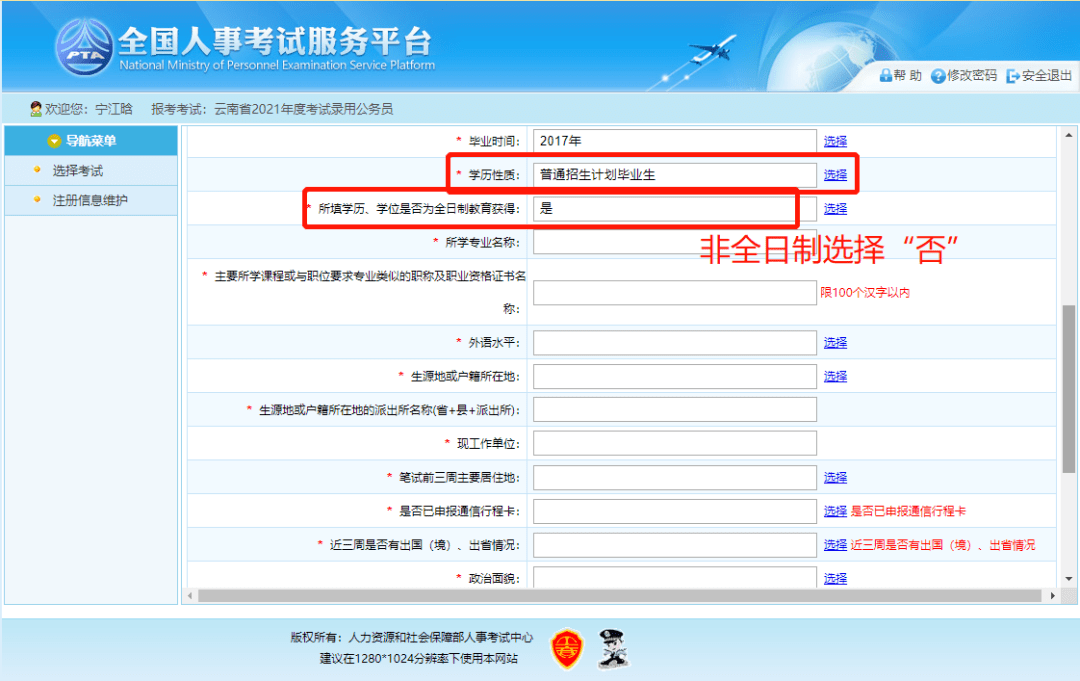Image resolution: width=1080 pixels, height=681 pixels.
Task: Focus the 现工作单位 text box
Action: [x=675, y=443]
